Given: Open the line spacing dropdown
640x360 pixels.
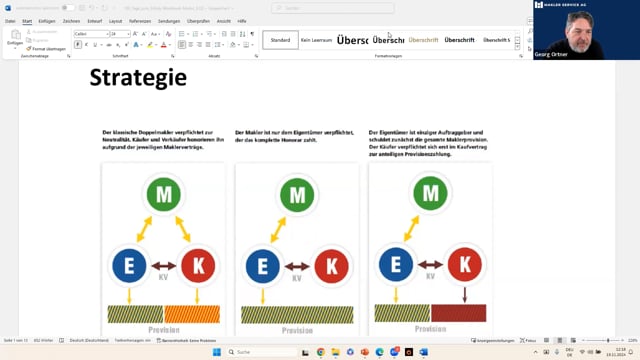Looking at the screenshot, I should tap(219, 45).
